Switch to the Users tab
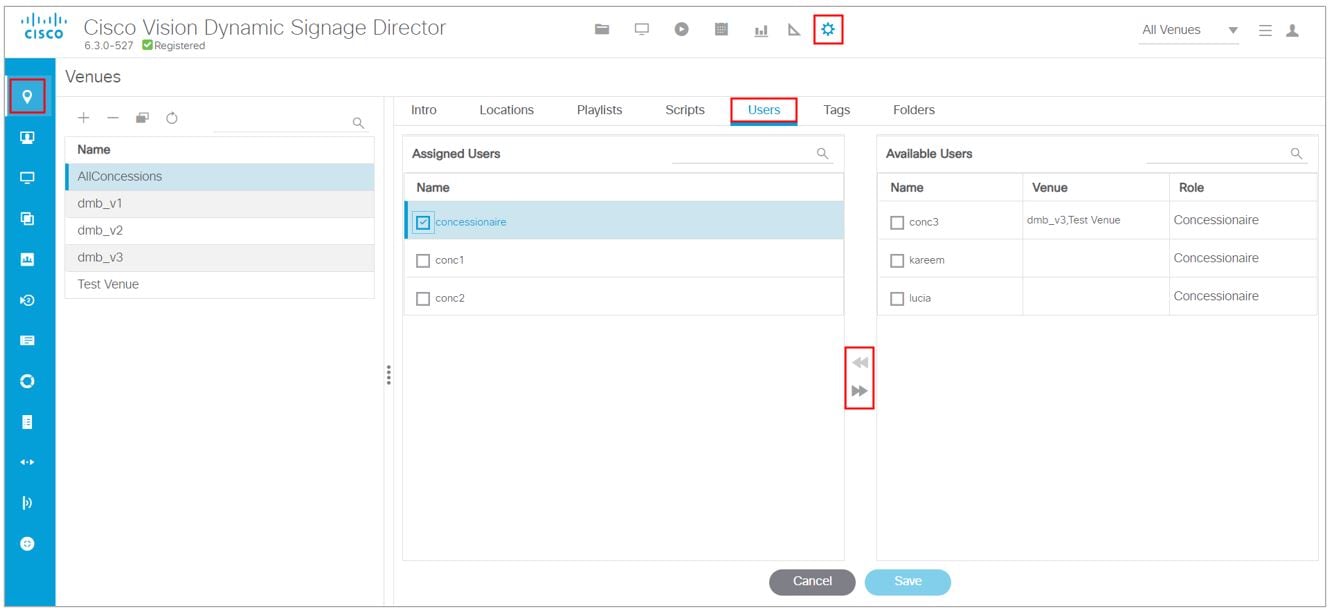The height and width of the screenshot is (616, 1335). coord(764,110)
